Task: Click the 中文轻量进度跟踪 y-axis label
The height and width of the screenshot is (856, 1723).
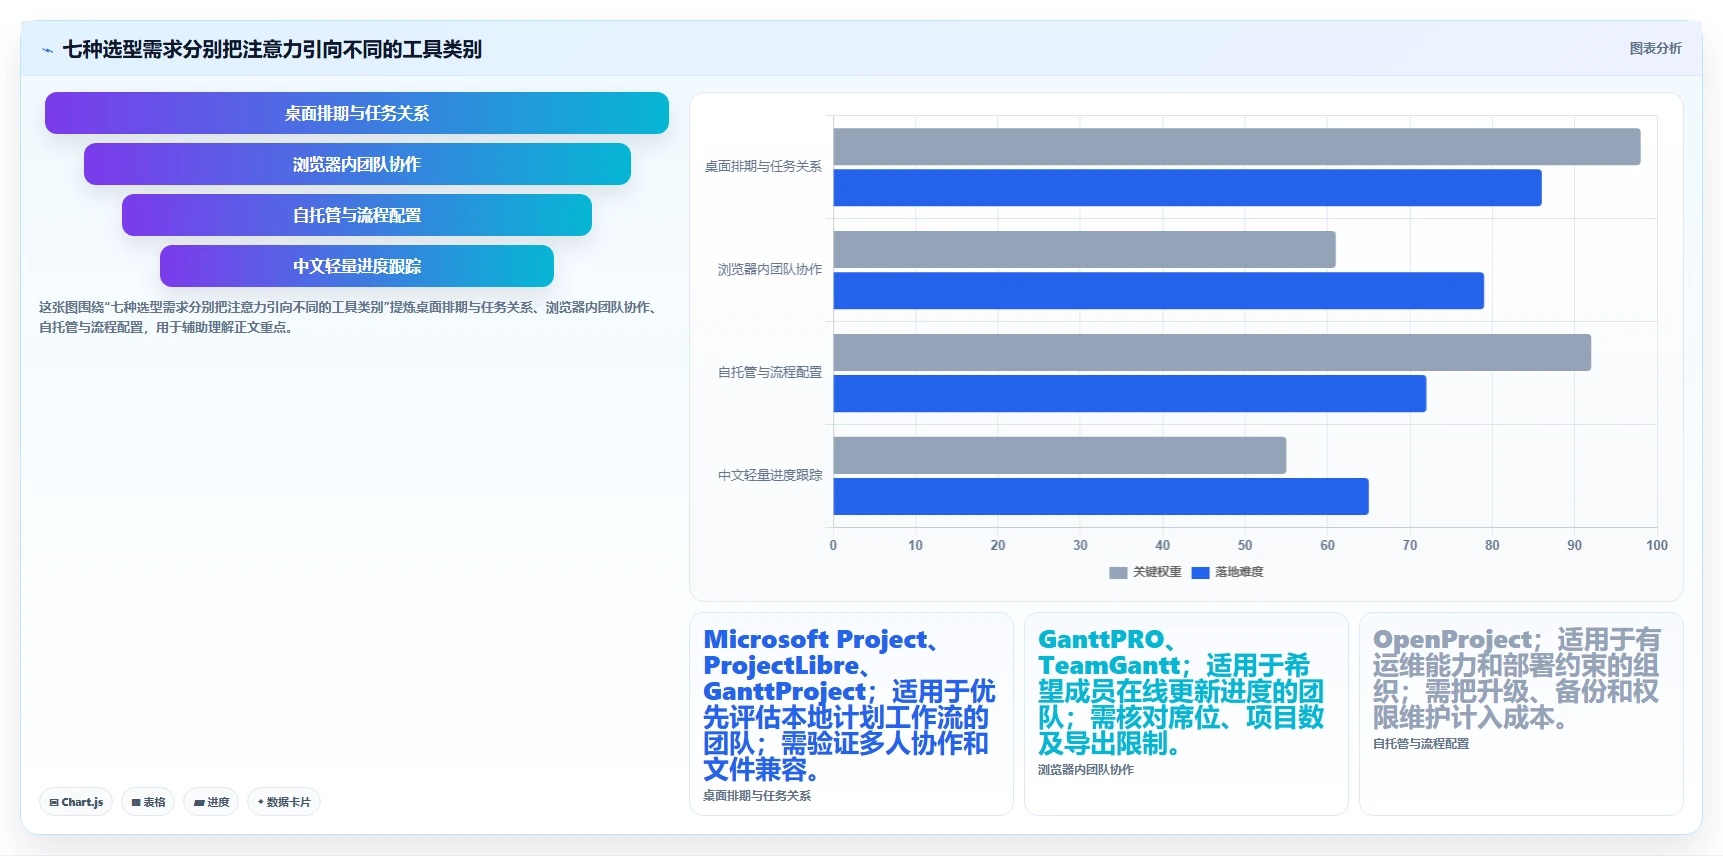Action: [x=770, y=476]
